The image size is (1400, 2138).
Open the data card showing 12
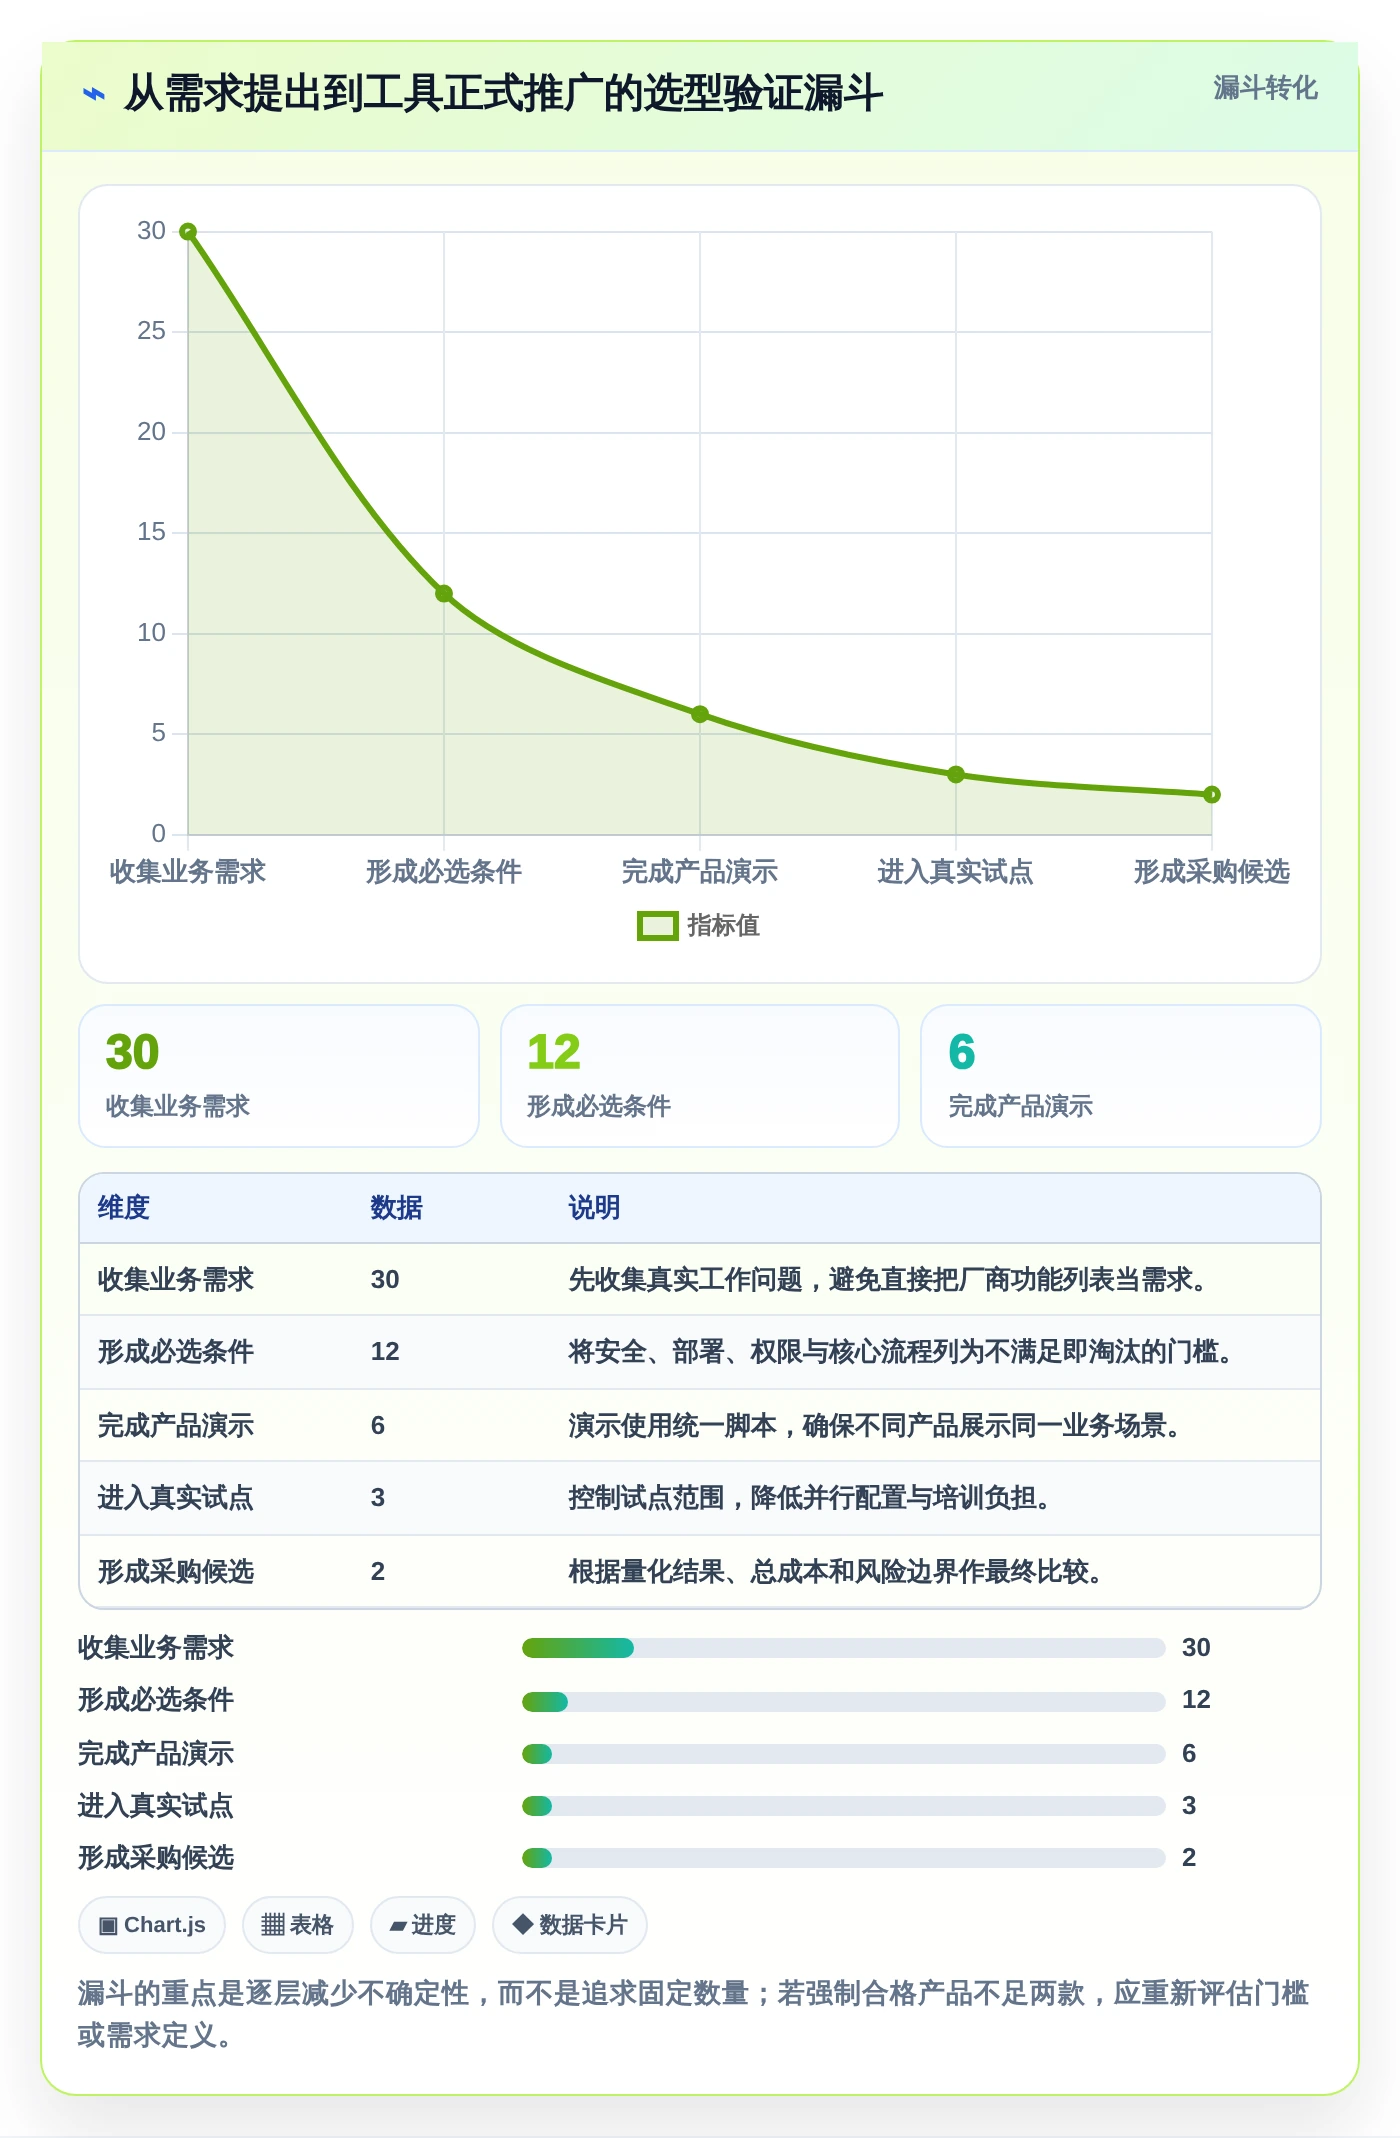tap(700, 1076)
